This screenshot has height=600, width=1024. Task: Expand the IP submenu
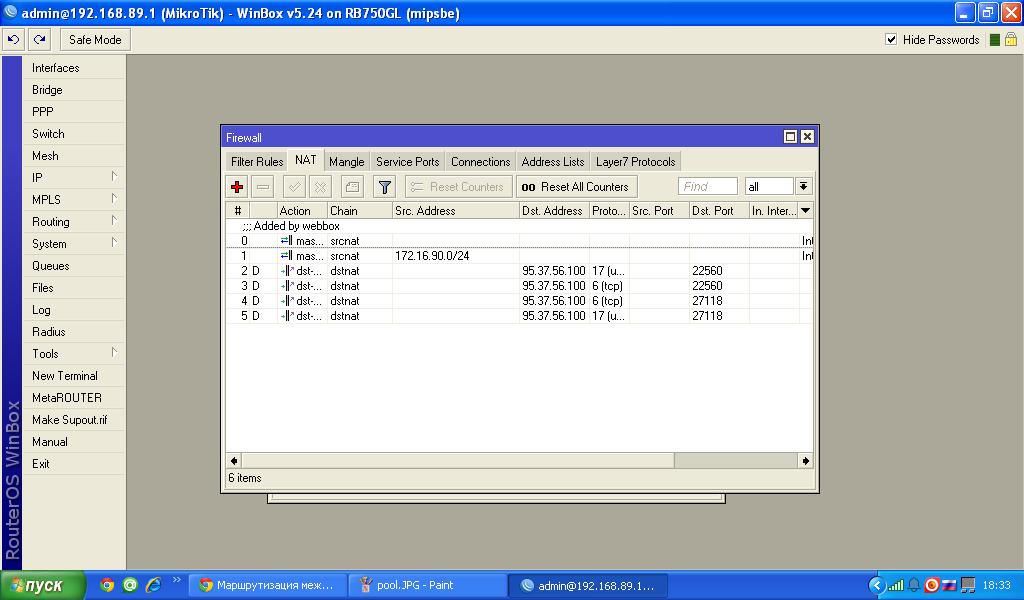pos(74,178)
